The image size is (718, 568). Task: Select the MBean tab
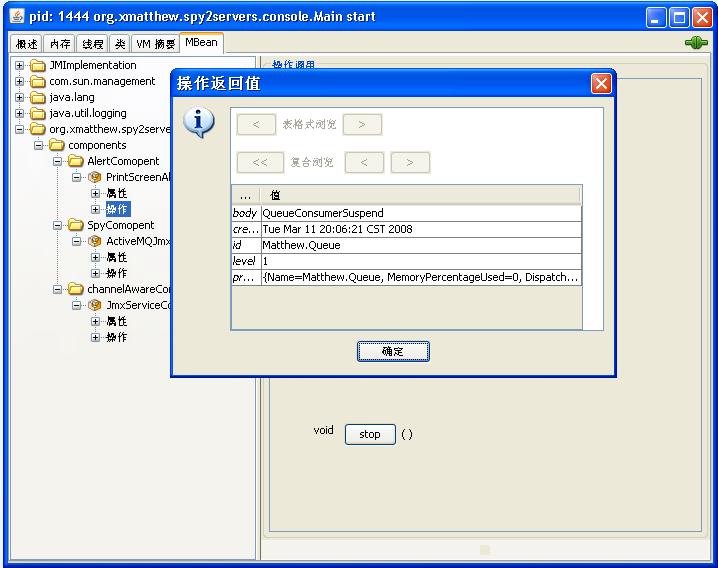(x=201, y=43)
